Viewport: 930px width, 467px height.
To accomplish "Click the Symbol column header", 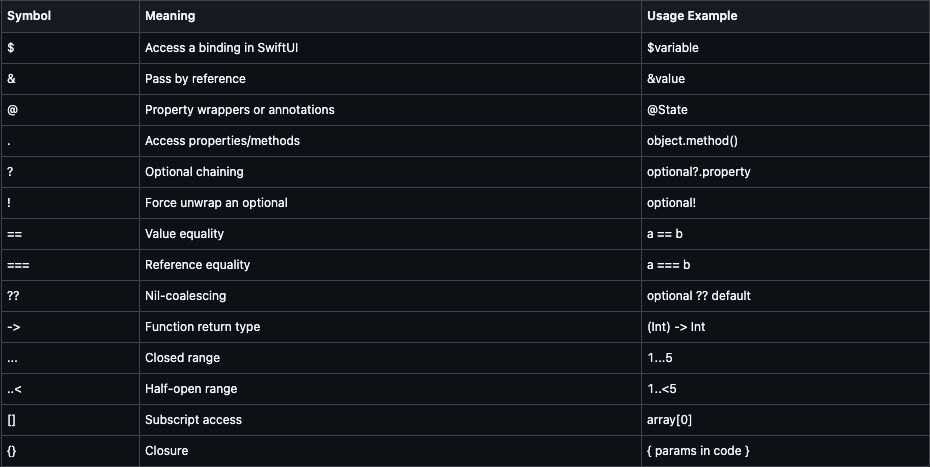I will (x=29, y=17).
